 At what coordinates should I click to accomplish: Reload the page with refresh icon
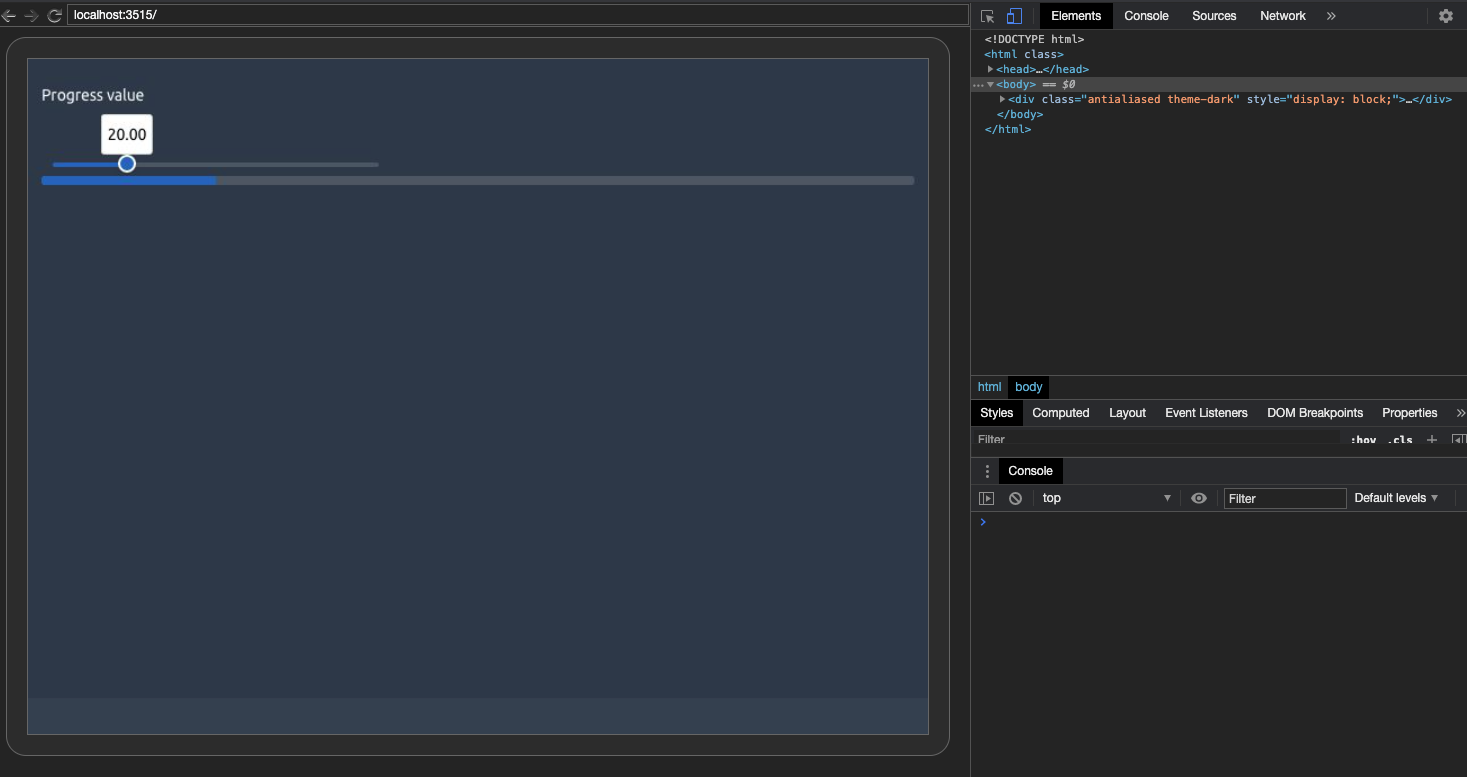(x=54, y=16)
